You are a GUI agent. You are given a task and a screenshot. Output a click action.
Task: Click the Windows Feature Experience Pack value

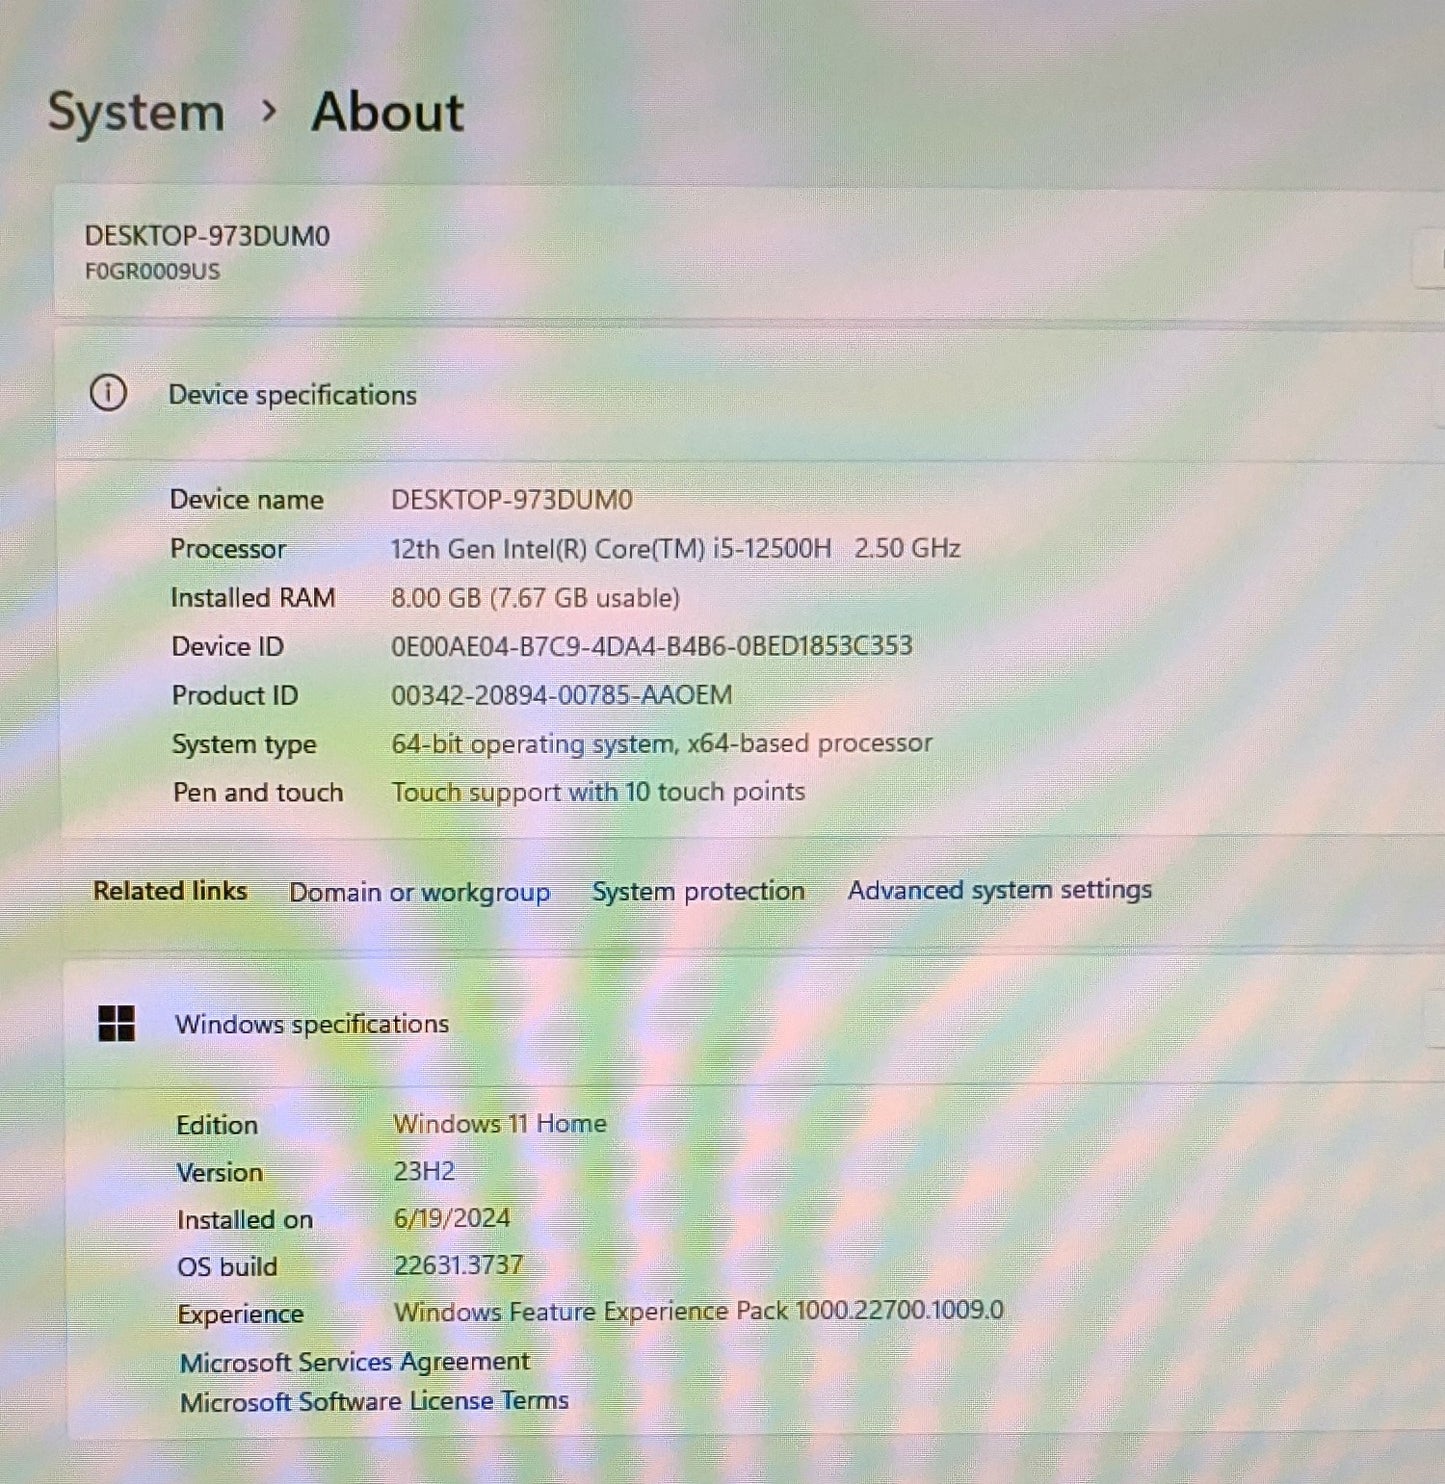[x=699, y=1311]
